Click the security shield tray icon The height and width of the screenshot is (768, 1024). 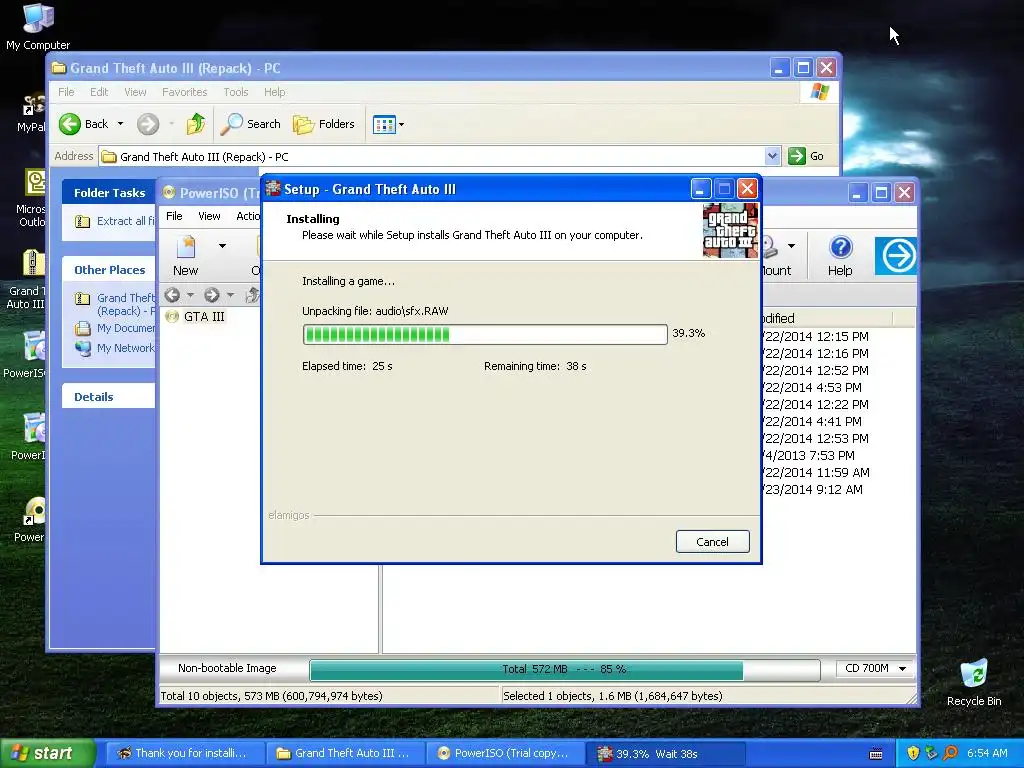coord(913,753)
